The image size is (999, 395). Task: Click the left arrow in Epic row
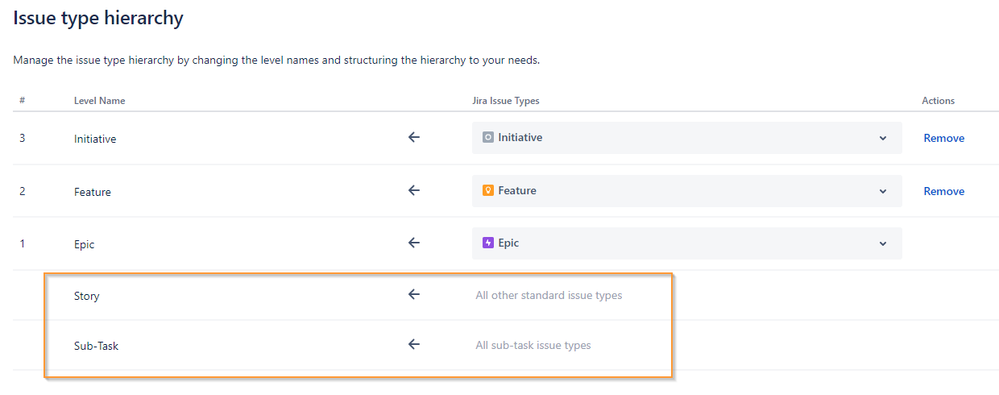pyautogui.click(x=414, y=243)
